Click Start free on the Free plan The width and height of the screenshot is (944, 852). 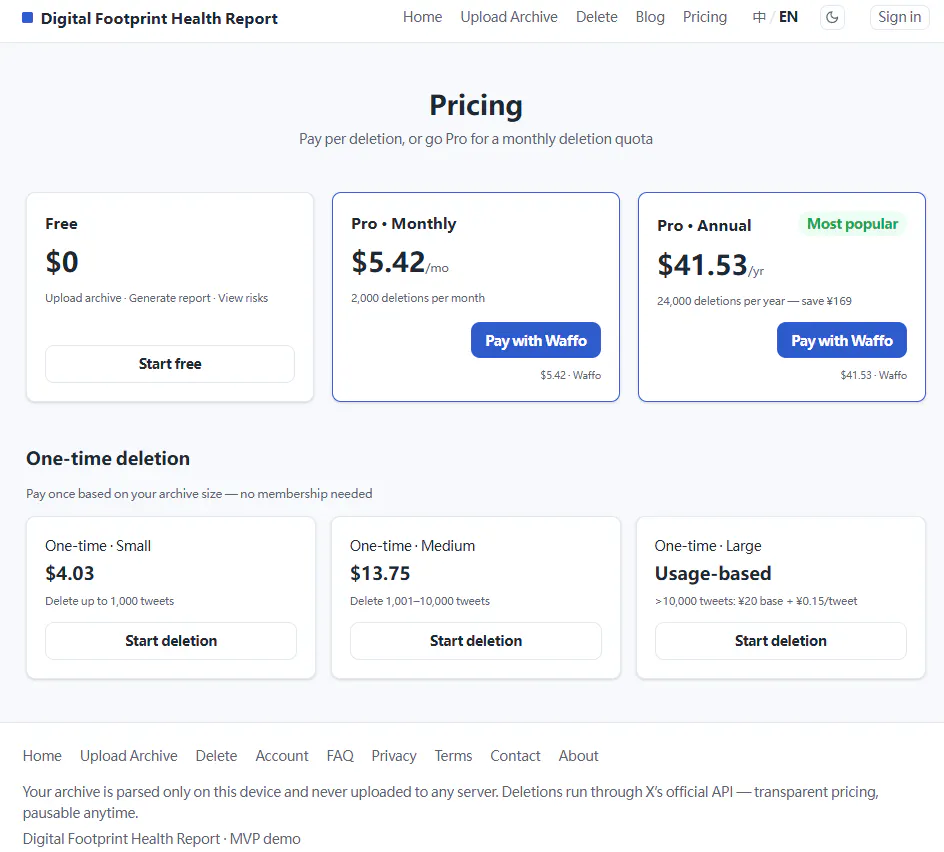(170, 364)
